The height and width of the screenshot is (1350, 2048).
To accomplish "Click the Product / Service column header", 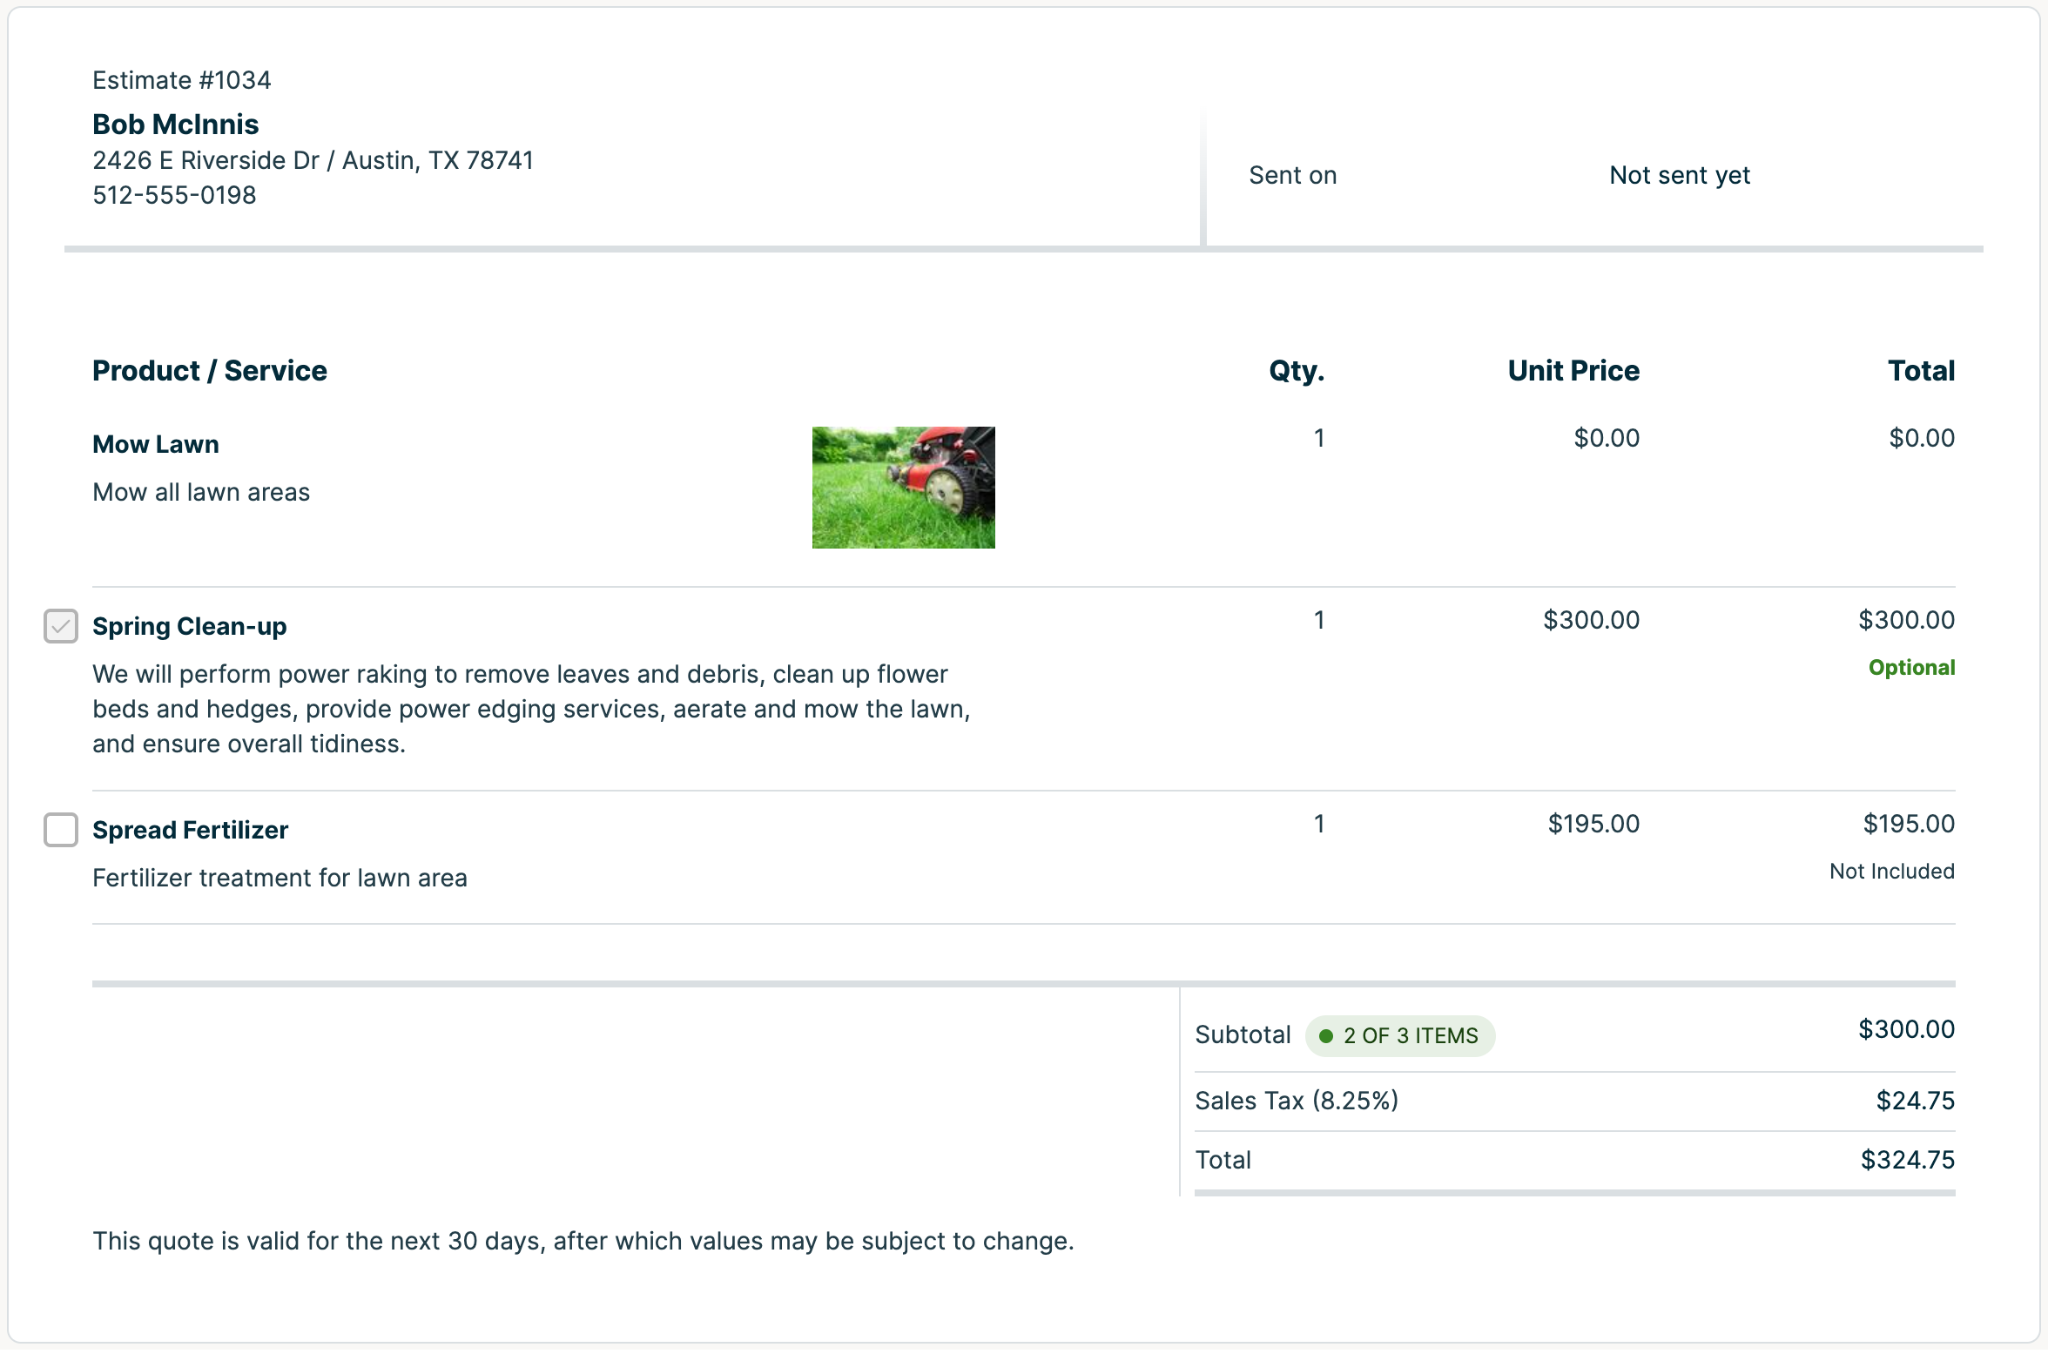I will [210, 370].
